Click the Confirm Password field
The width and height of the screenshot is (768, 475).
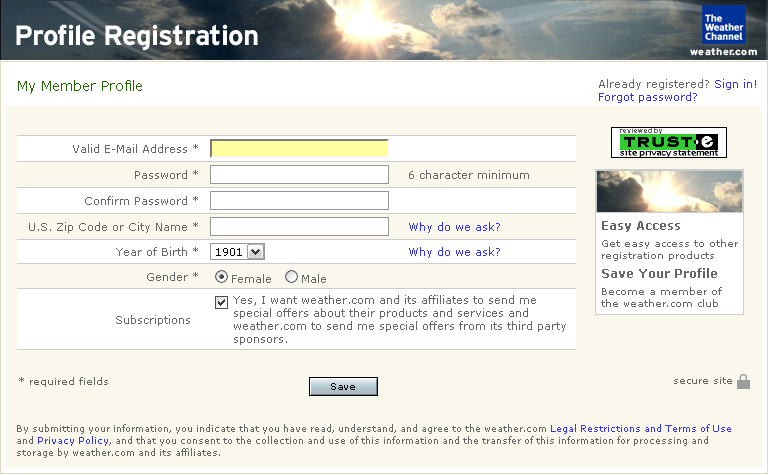coord(299,201)
